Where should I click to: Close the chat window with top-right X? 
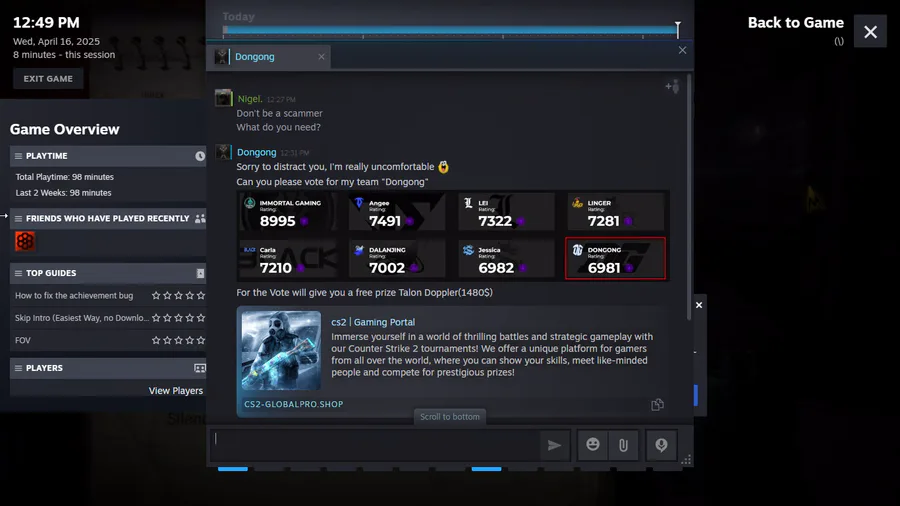point(682,50)
